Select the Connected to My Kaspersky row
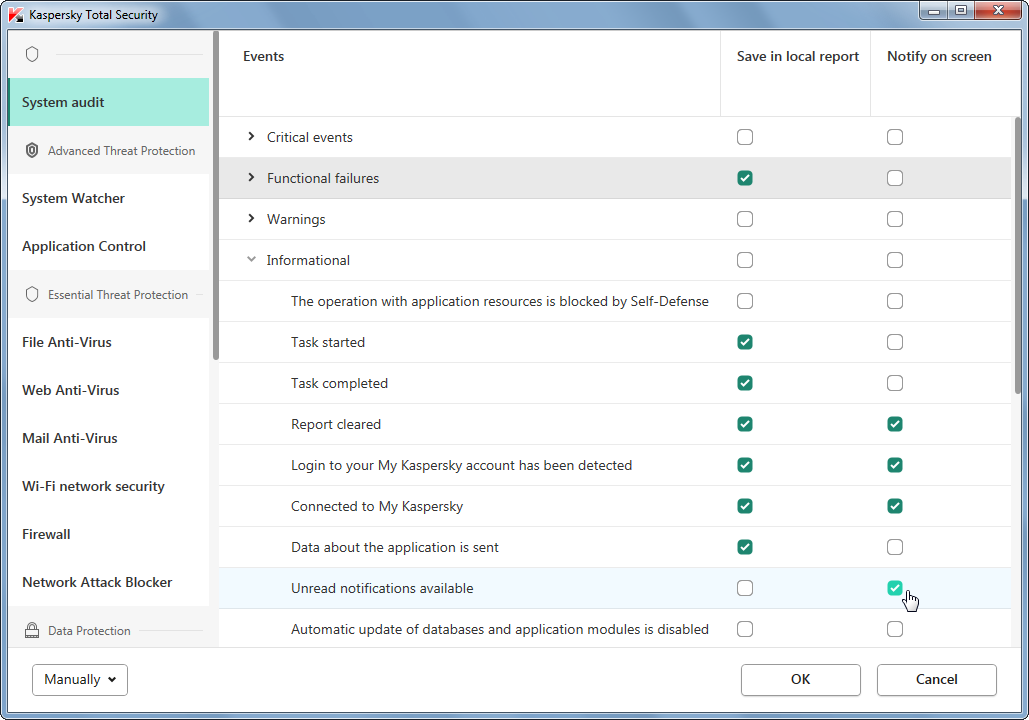Viewport: 1029px width, 720px height. click(x=615, y=506)
